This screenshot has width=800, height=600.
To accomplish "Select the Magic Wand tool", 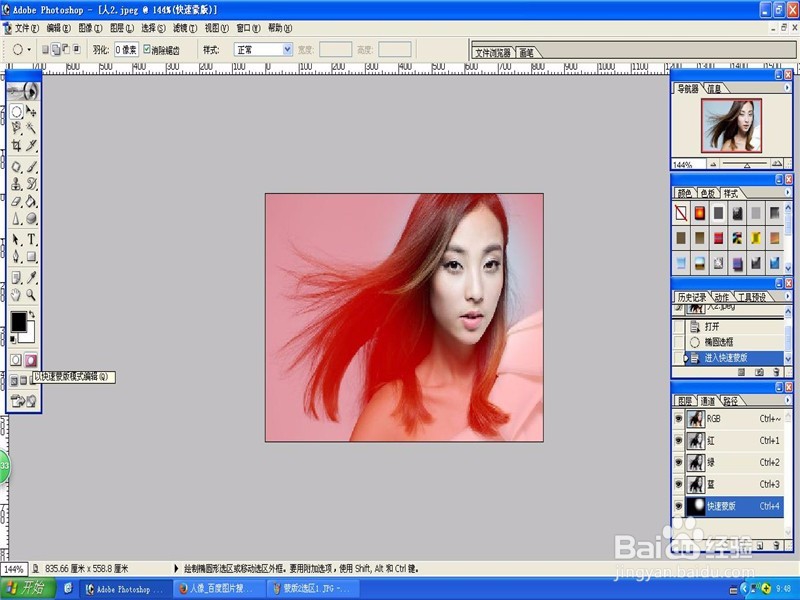I will point(31,128).
